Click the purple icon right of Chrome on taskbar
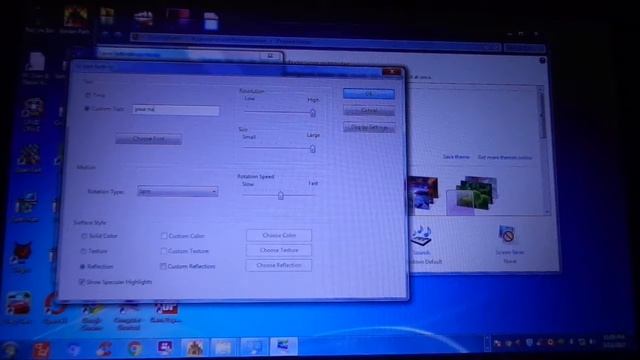This screenshot has width=640, height=360. pos(165,347)
